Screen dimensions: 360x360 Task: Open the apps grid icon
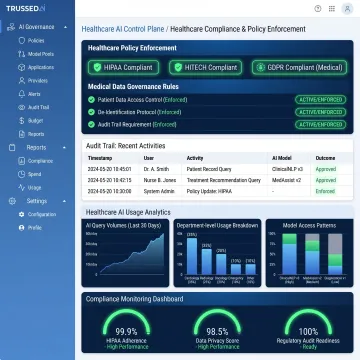pyautogui.click(x=332, y=9)
